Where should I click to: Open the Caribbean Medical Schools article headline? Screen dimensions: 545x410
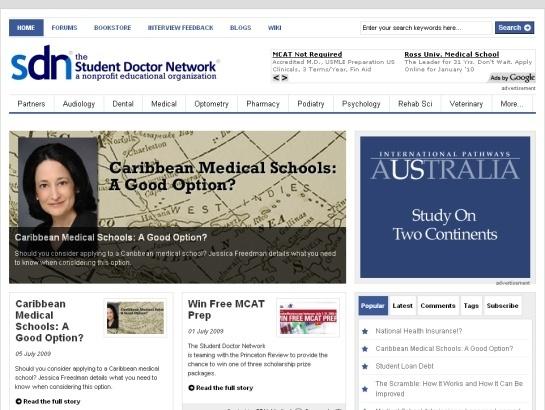(x=49, y=321)
